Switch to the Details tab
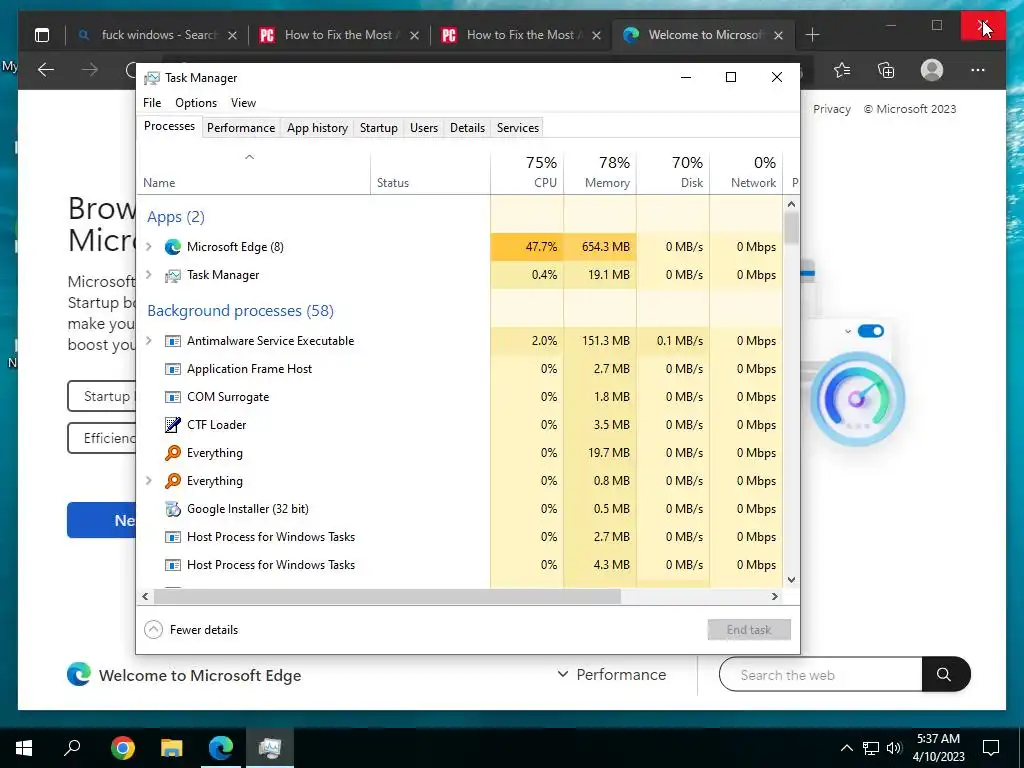1024x768 pixels. [468, 128]
